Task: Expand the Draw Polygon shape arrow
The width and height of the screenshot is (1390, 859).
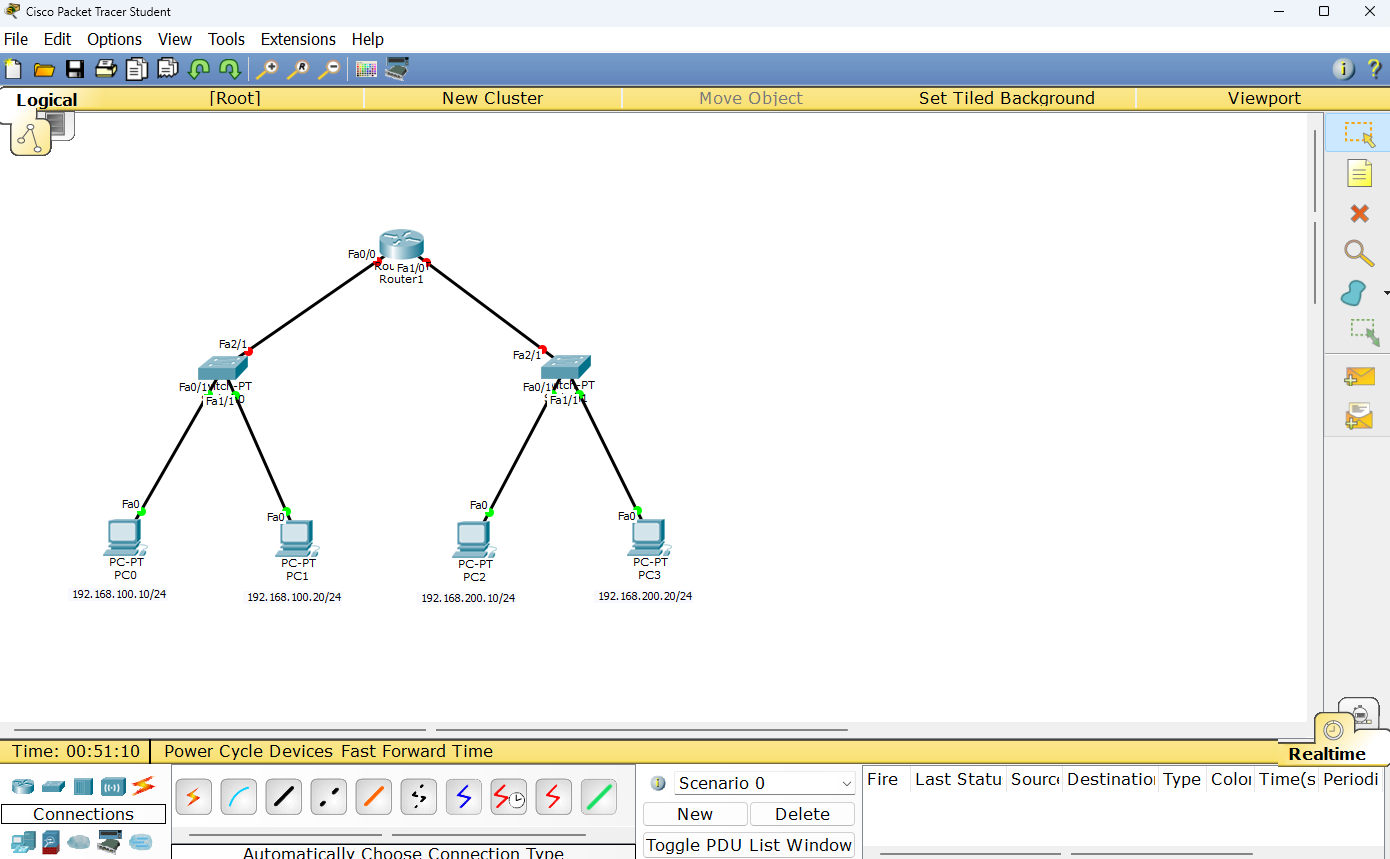Action: [x=1386, y=293]
